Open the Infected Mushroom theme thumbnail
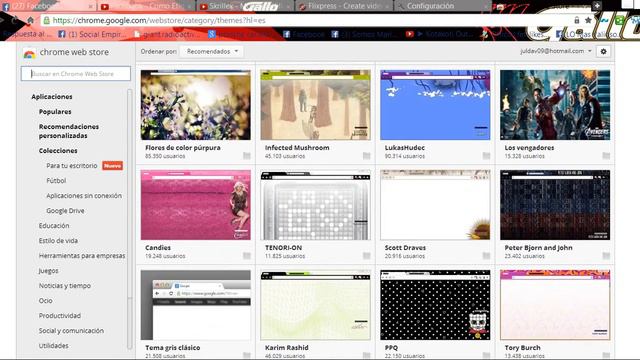640x360 pixels. point(316,105)
